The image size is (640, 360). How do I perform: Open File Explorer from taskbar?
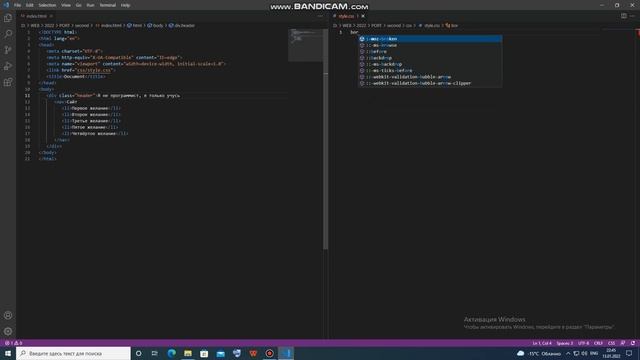coord(188,353)
